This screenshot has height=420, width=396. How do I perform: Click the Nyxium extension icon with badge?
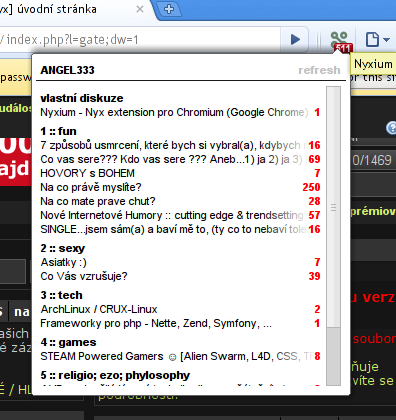click(340, 41)
